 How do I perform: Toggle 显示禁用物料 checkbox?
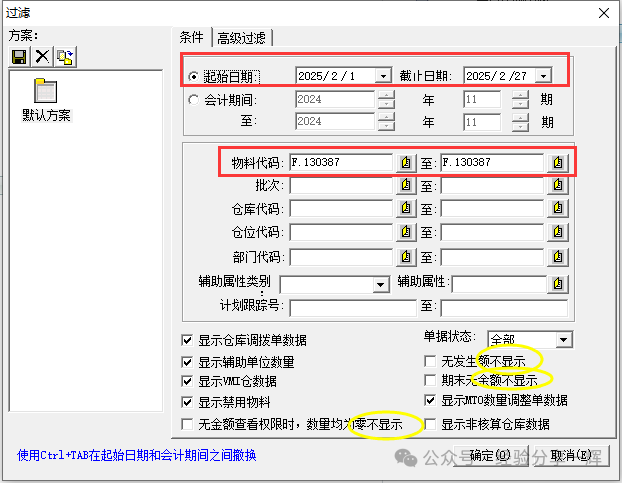[x=188, y=402]
